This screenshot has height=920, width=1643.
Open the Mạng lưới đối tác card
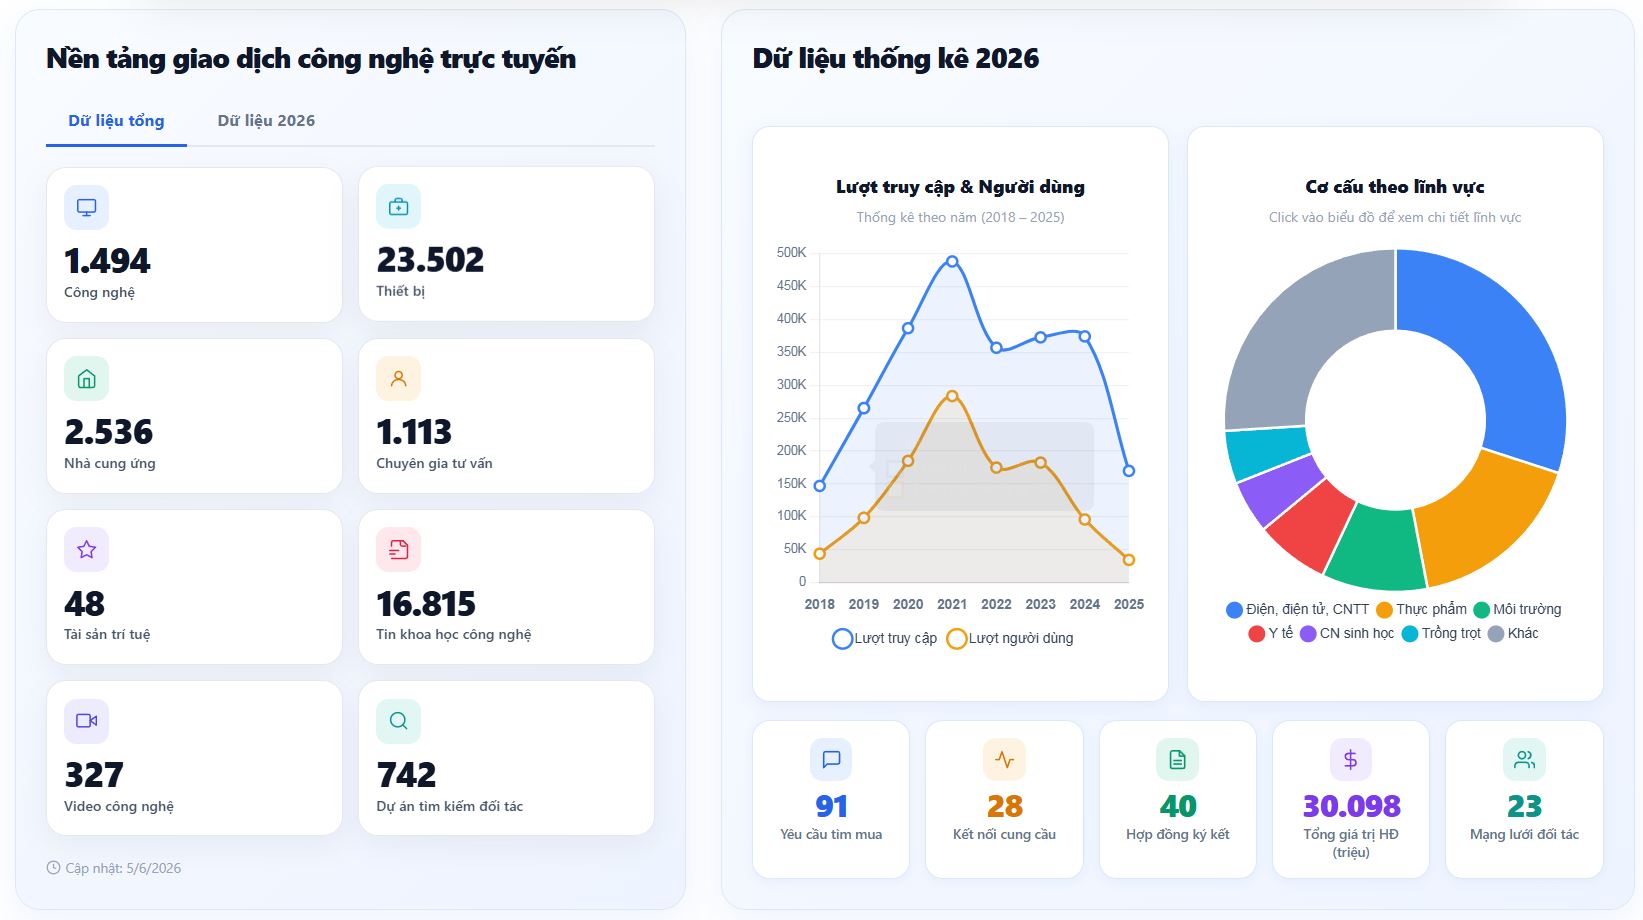click(1524, 800)
